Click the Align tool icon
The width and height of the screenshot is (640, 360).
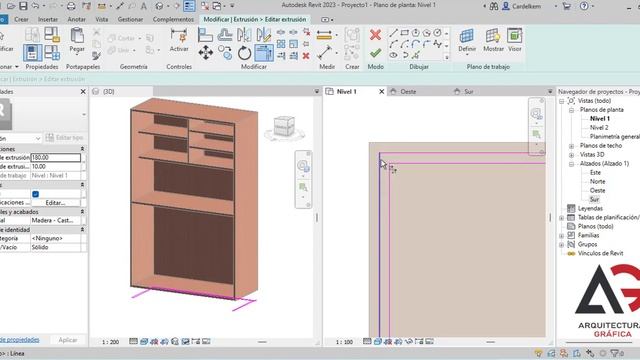coord(205,35)
